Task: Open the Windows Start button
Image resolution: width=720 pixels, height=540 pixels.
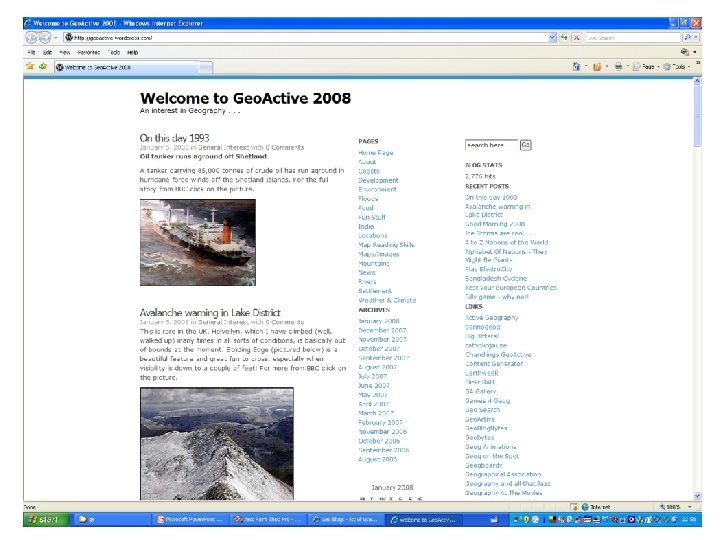Action: (x=45, y=519)
